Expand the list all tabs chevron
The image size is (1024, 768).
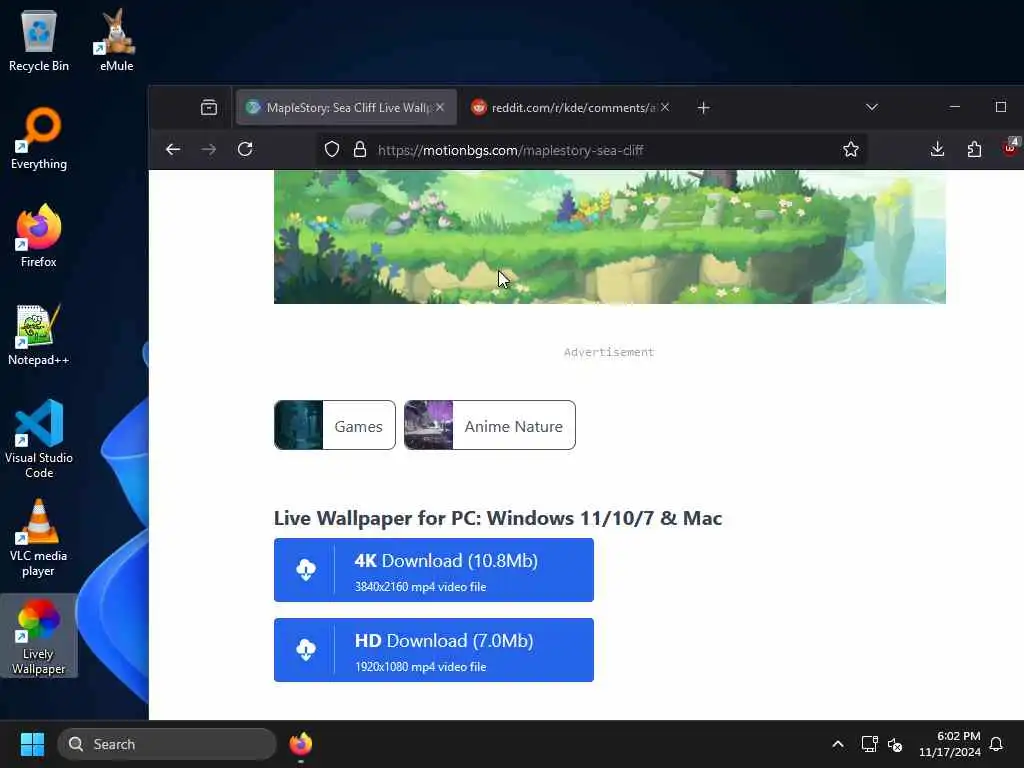pos(872,107)
